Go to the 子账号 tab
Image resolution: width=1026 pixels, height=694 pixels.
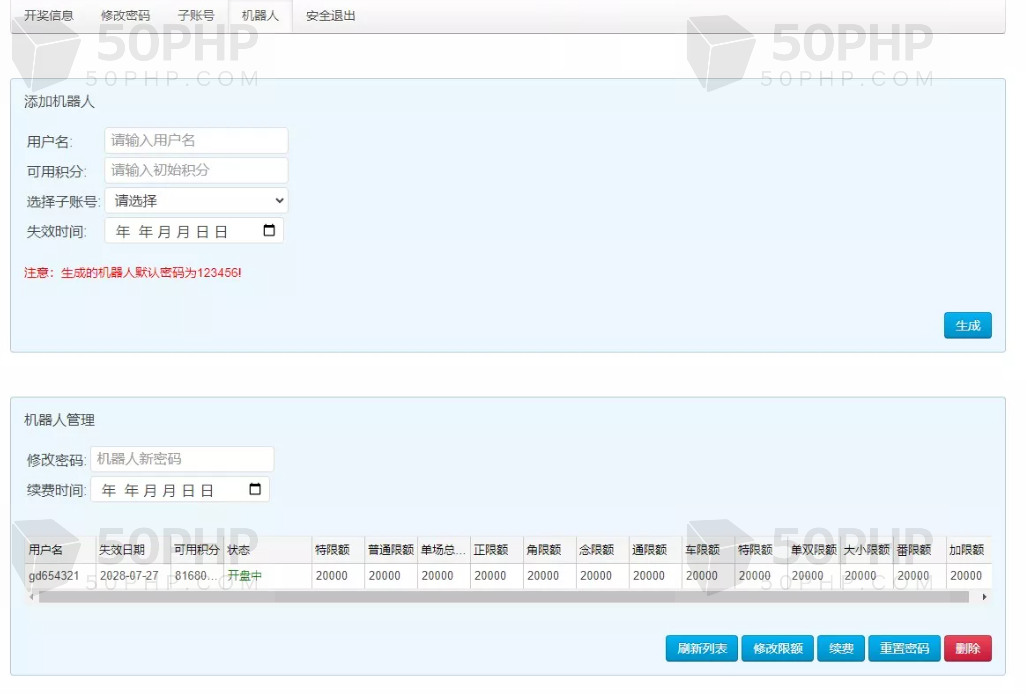tap(196, 16)
